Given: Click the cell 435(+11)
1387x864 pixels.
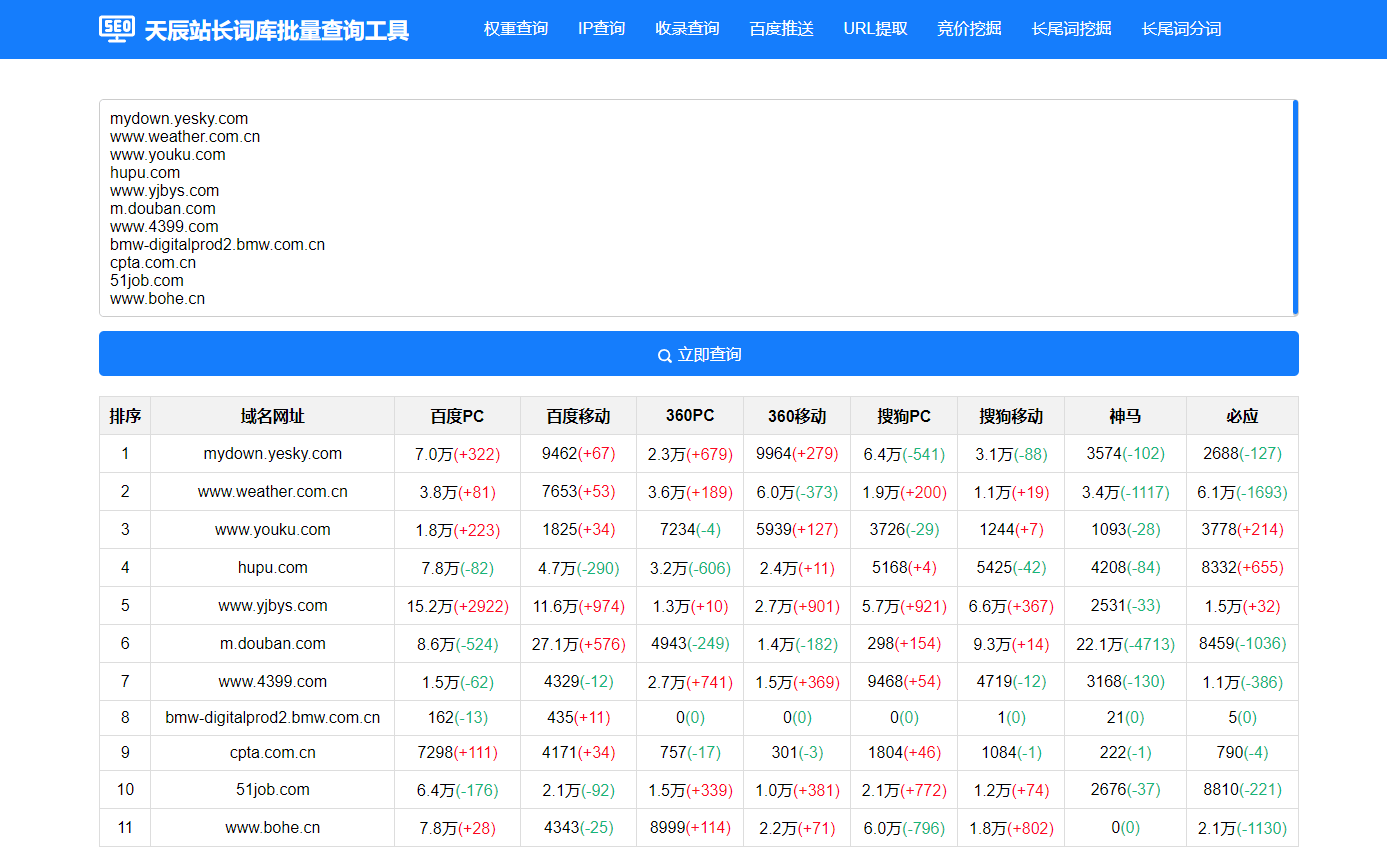Looking at the screenshot, I should [x=578, y=718].
